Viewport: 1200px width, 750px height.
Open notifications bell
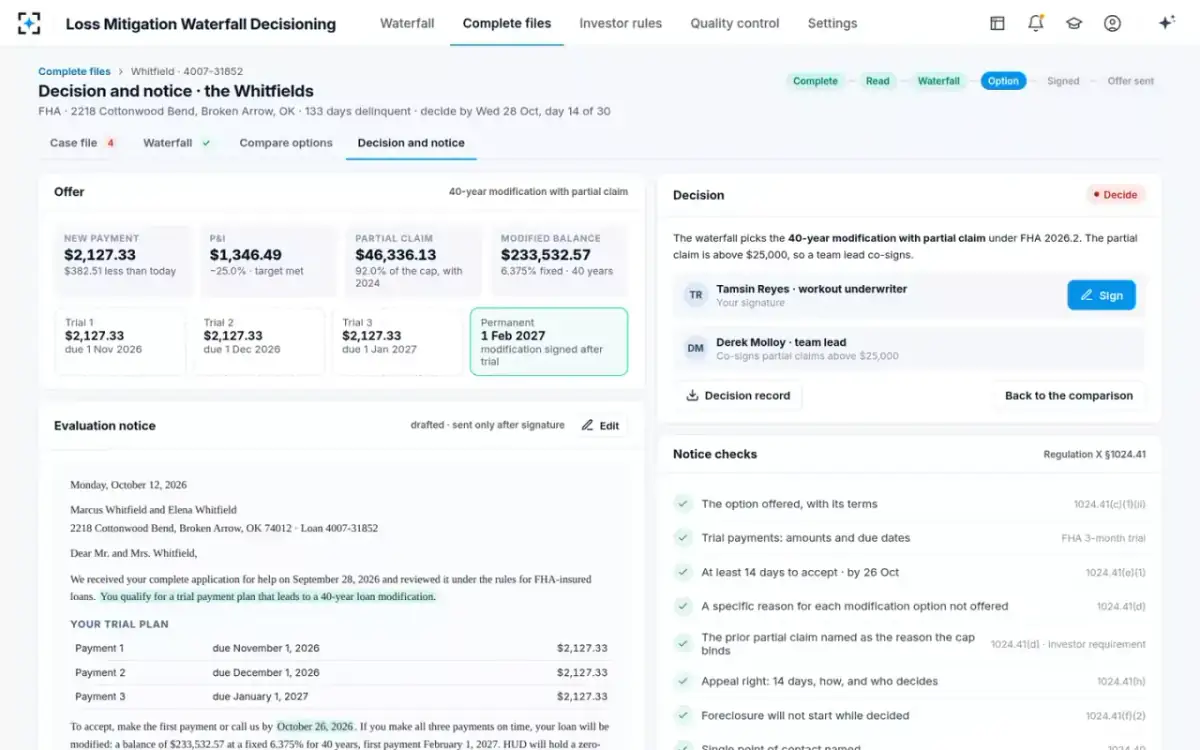(1036, 23)
